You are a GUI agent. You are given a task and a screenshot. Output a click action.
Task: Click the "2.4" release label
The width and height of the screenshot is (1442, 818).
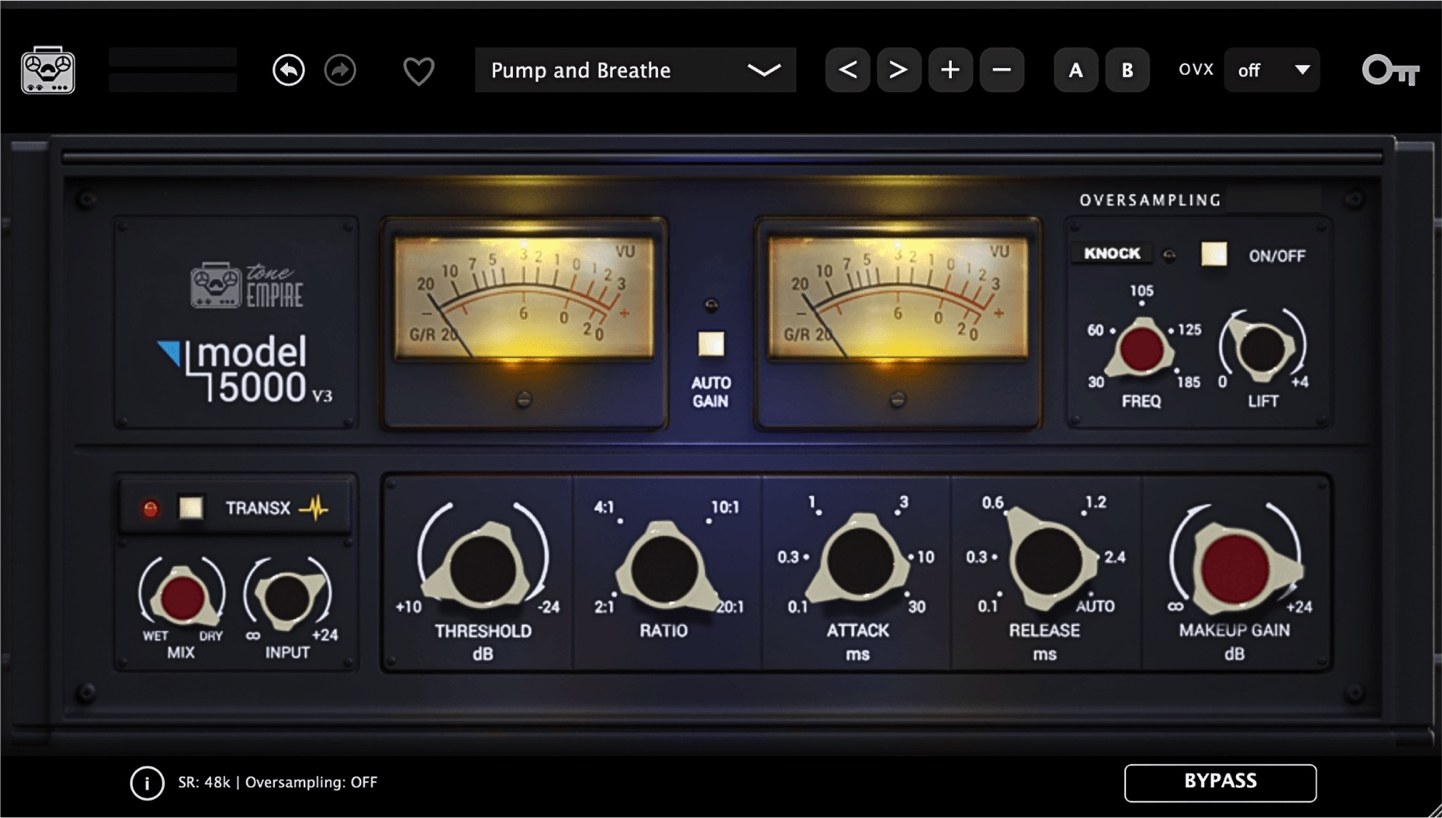coord(1114,557)
